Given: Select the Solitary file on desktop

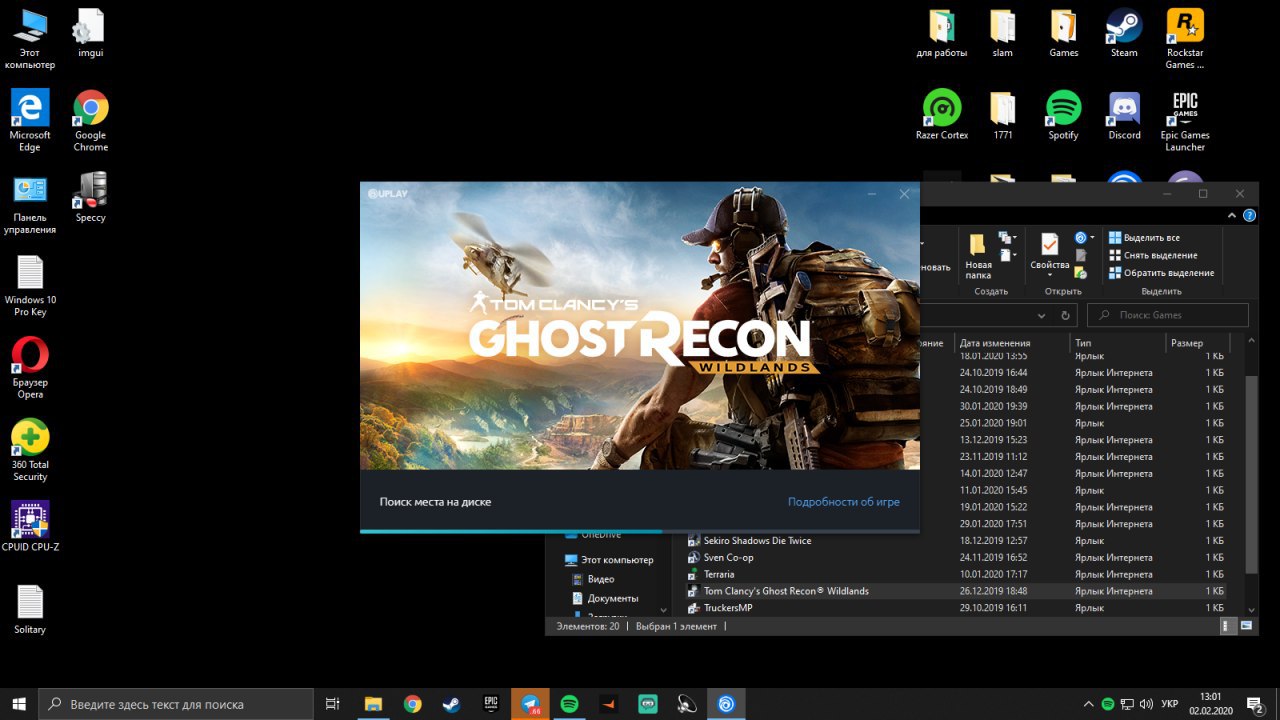Looking at the screenshot, I should pos(30,609).
